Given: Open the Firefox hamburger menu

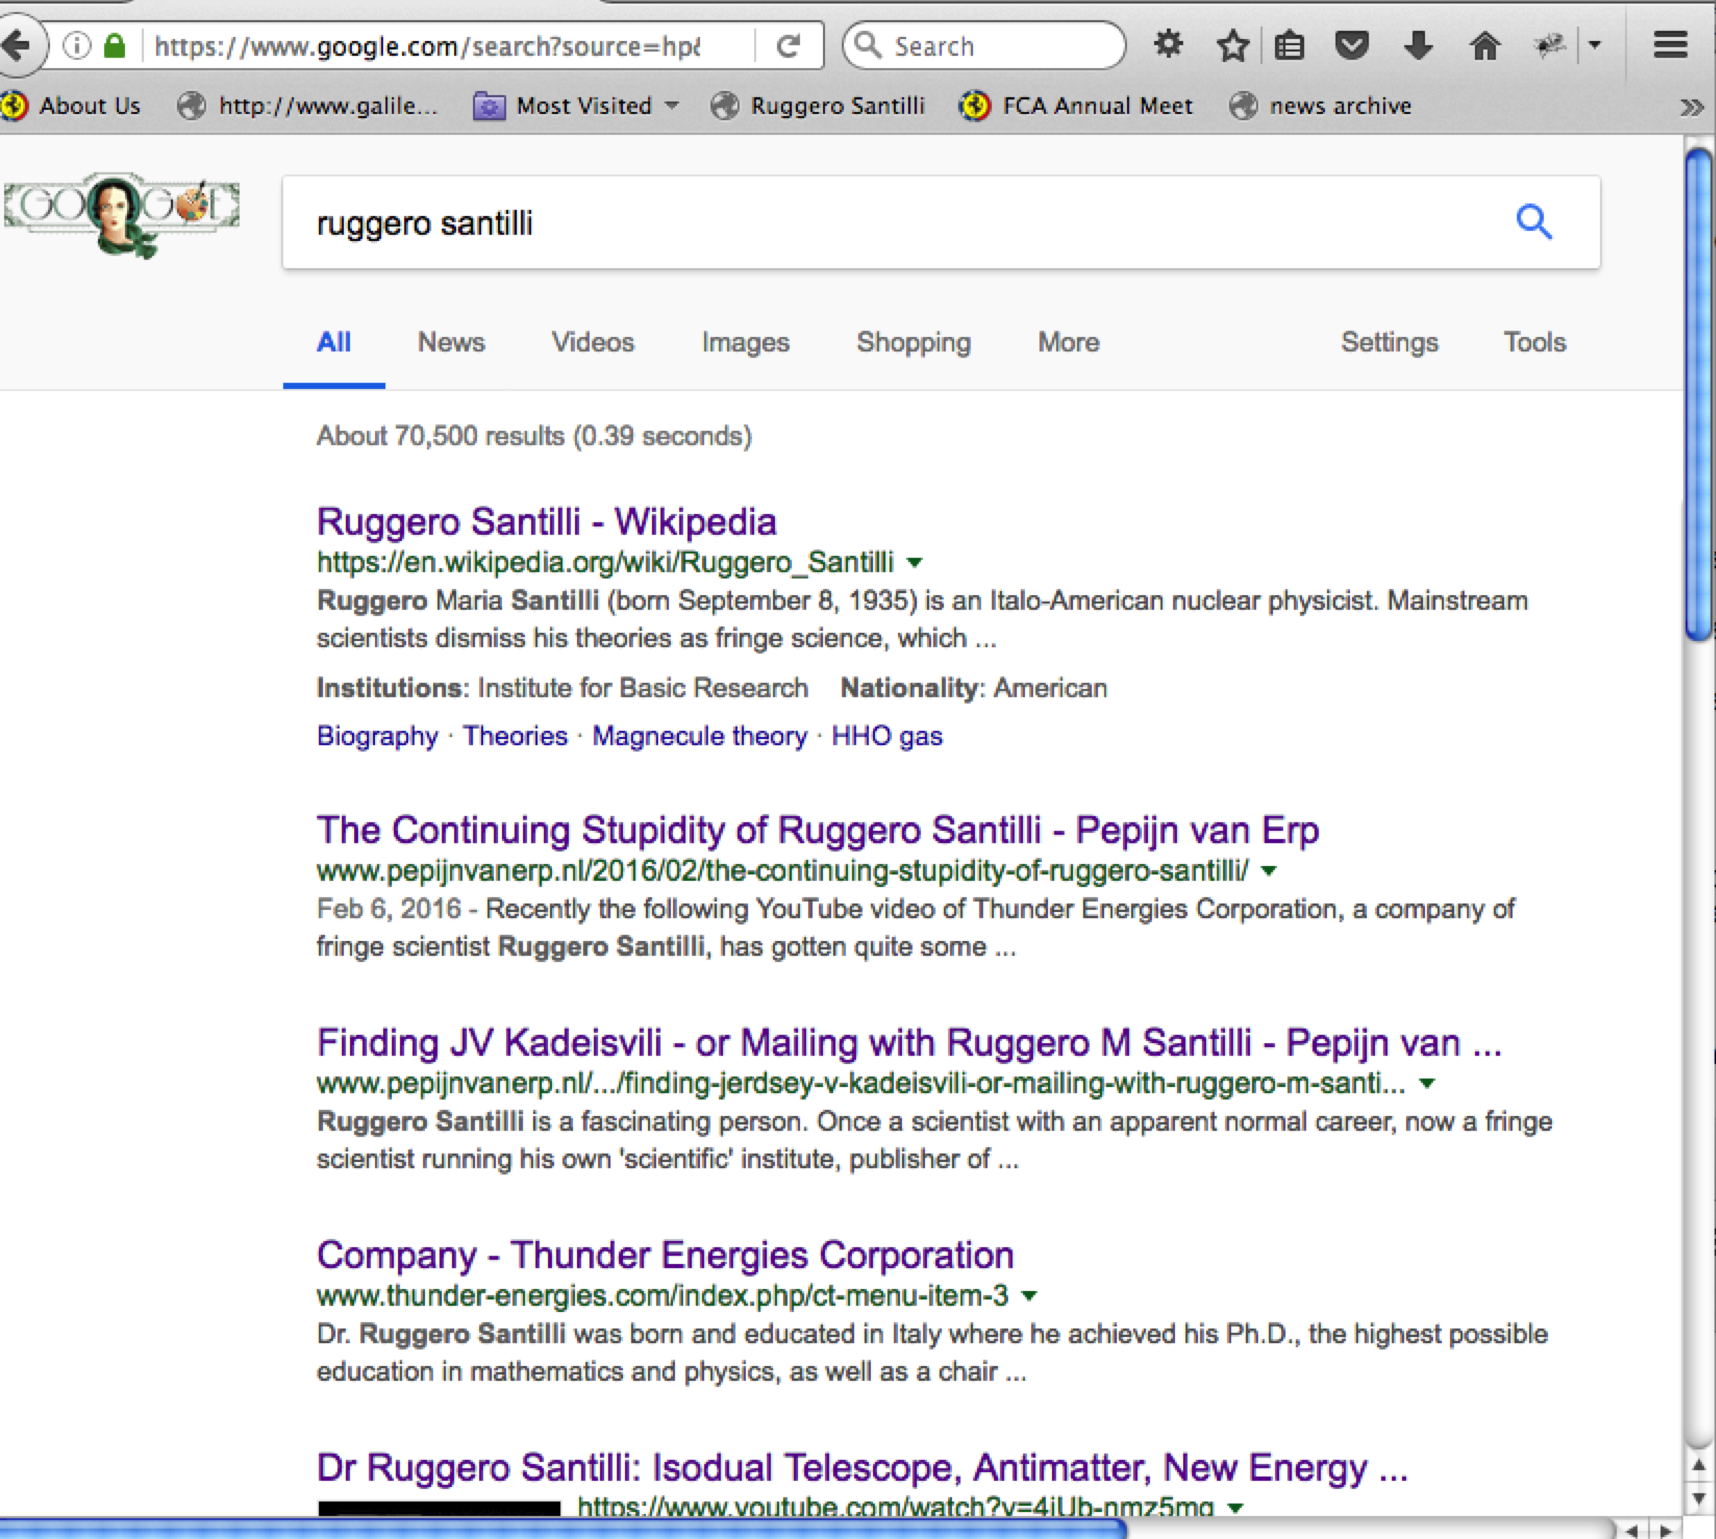Looking at the screenshot, I should point(1670,45).
